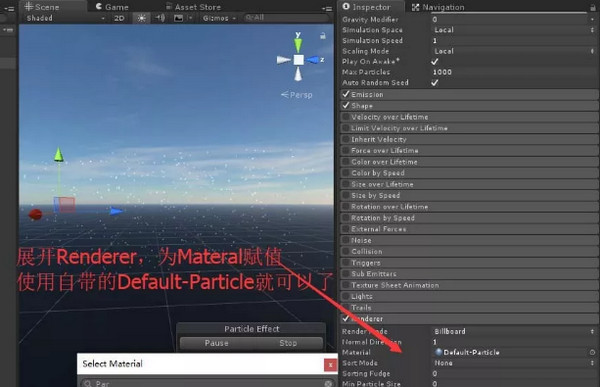This screenshot has height=387, width=600.
Task: Expand the Color by Speed module
Action: click(x=469, y=173)
